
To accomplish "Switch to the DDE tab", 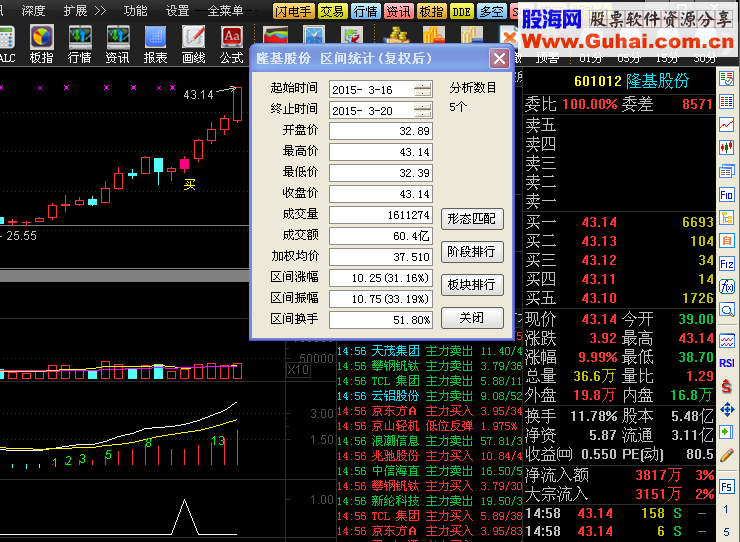I will click(x=461, y=11).
